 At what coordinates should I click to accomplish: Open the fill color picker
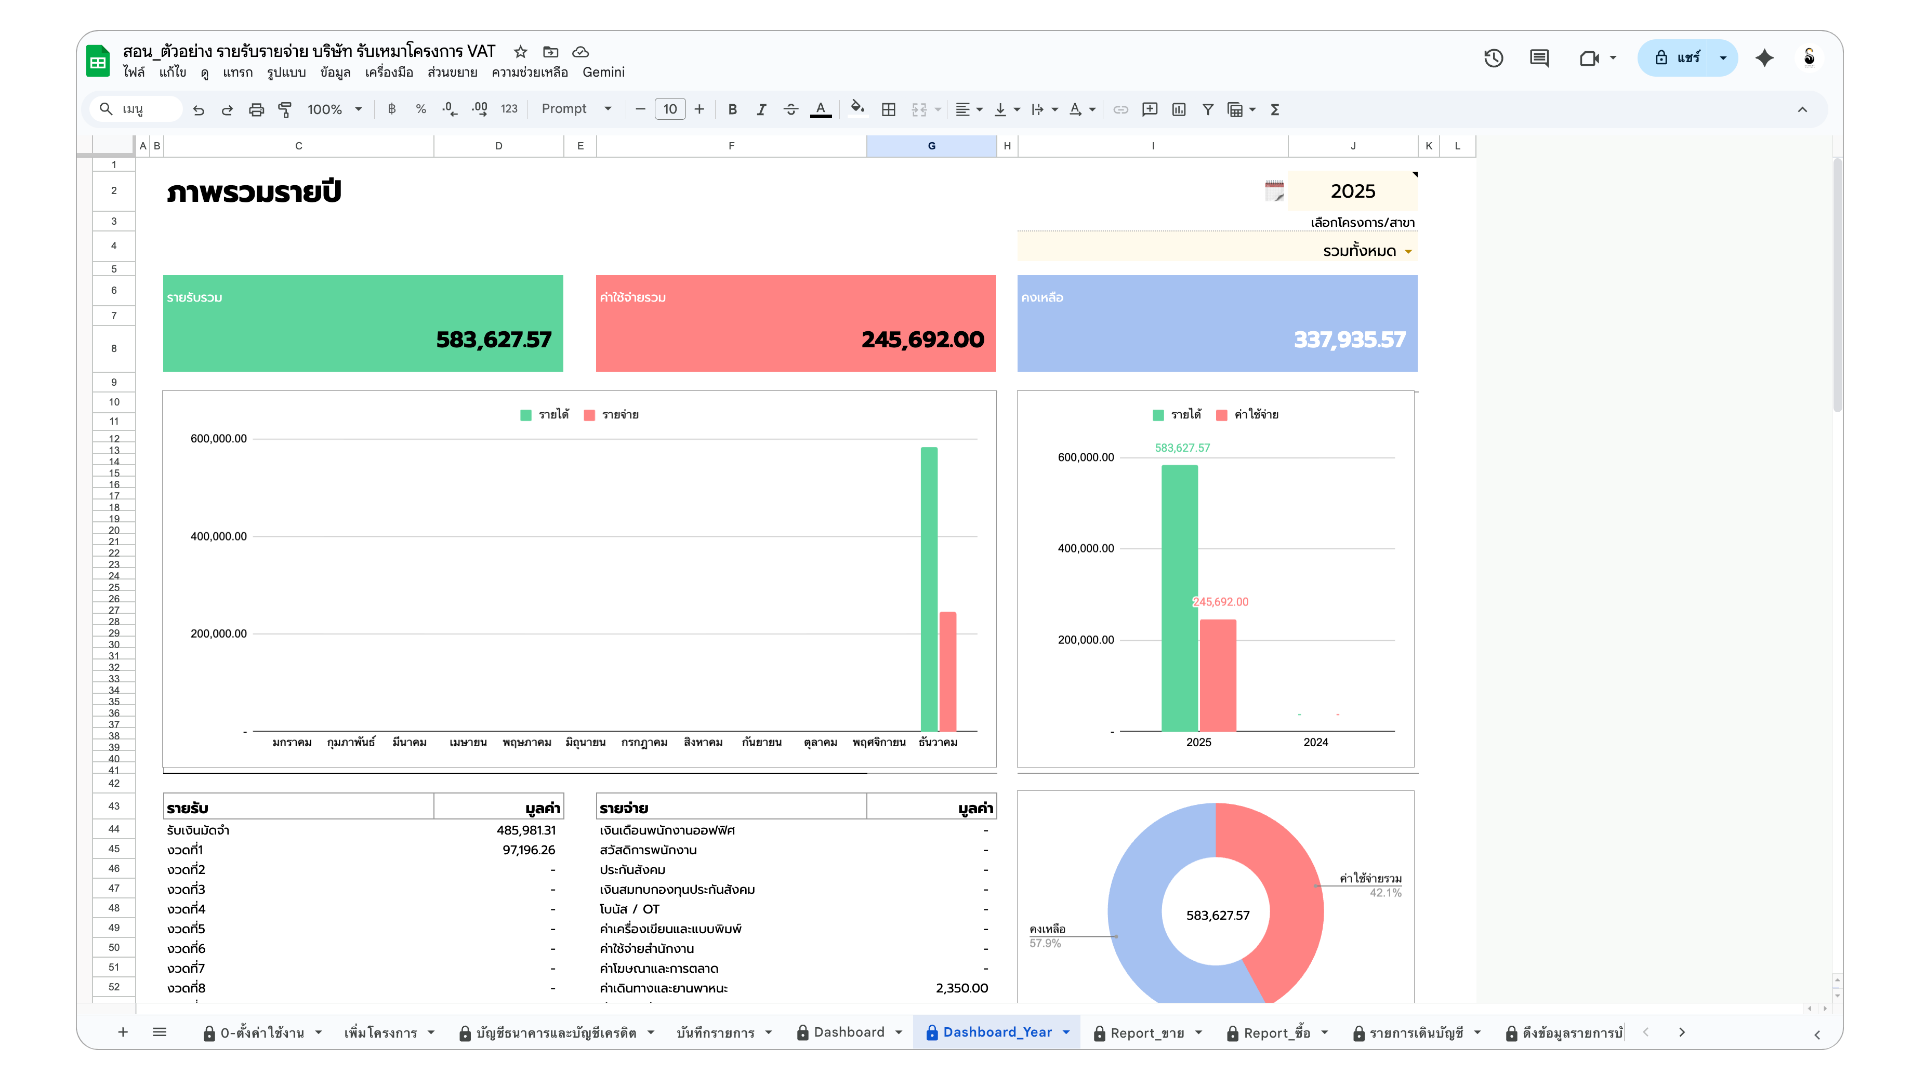click(x=857, y=109)
